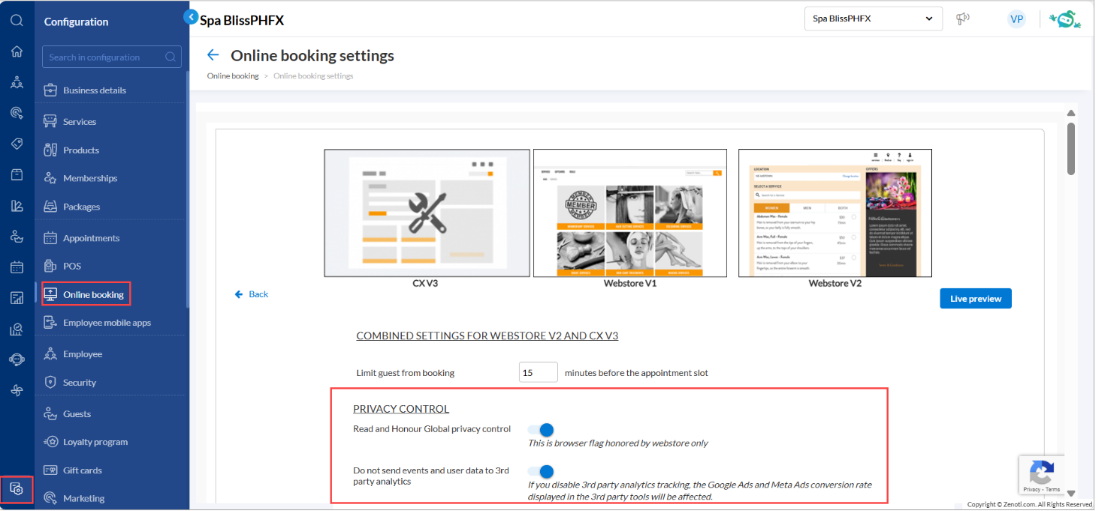Click the Memberships icon in sidebar

(x=50, y=178)
